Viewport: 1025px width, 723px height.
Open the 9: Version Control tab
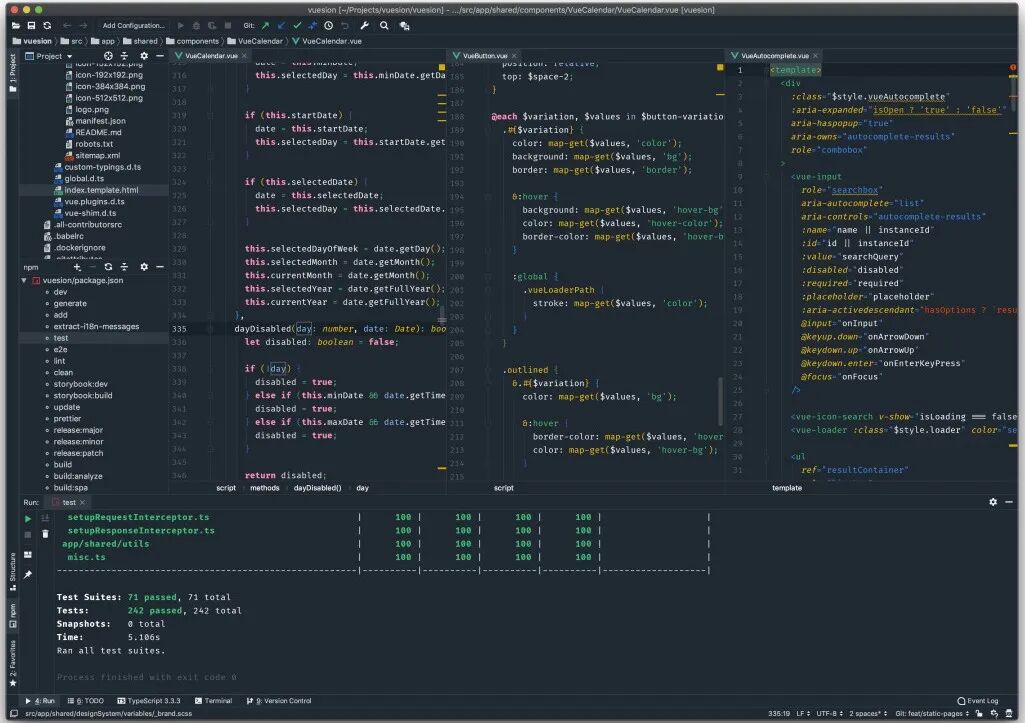(x=278, y=701)
